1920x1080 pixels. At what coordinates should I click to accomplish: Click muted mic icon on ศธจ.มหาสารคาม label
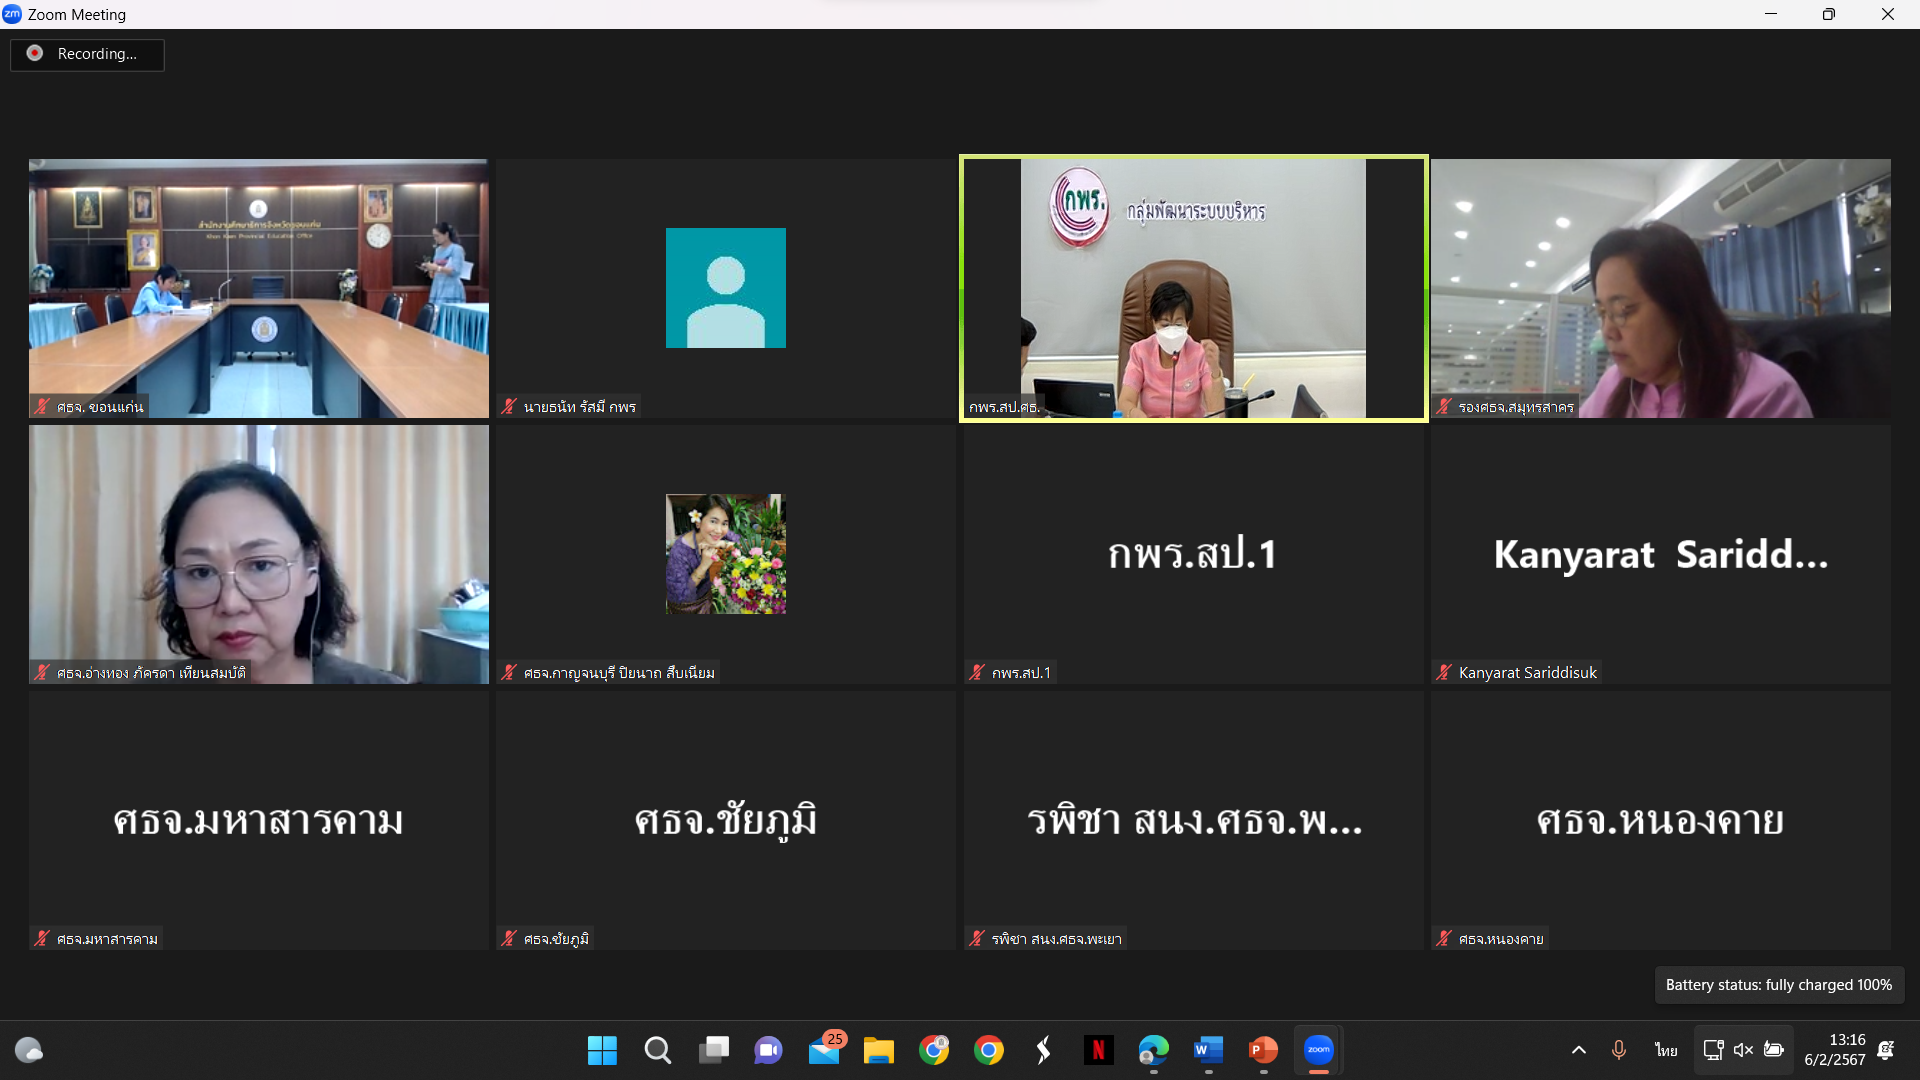coord(42,938)
